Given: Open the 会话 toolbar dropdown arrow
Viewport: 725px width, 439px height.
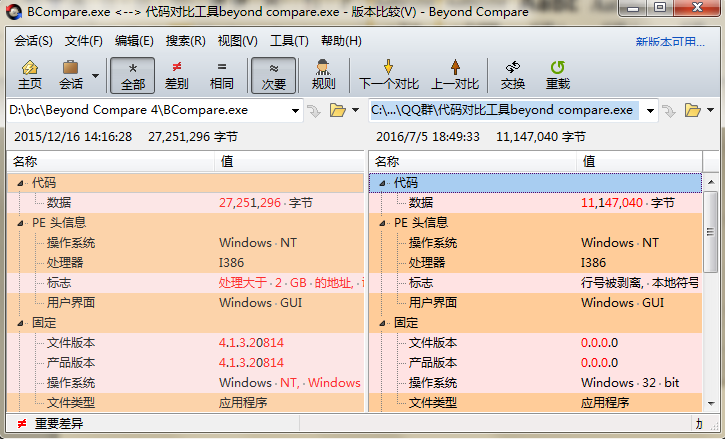Looking at the screenshot, I should tap(95, 75).
